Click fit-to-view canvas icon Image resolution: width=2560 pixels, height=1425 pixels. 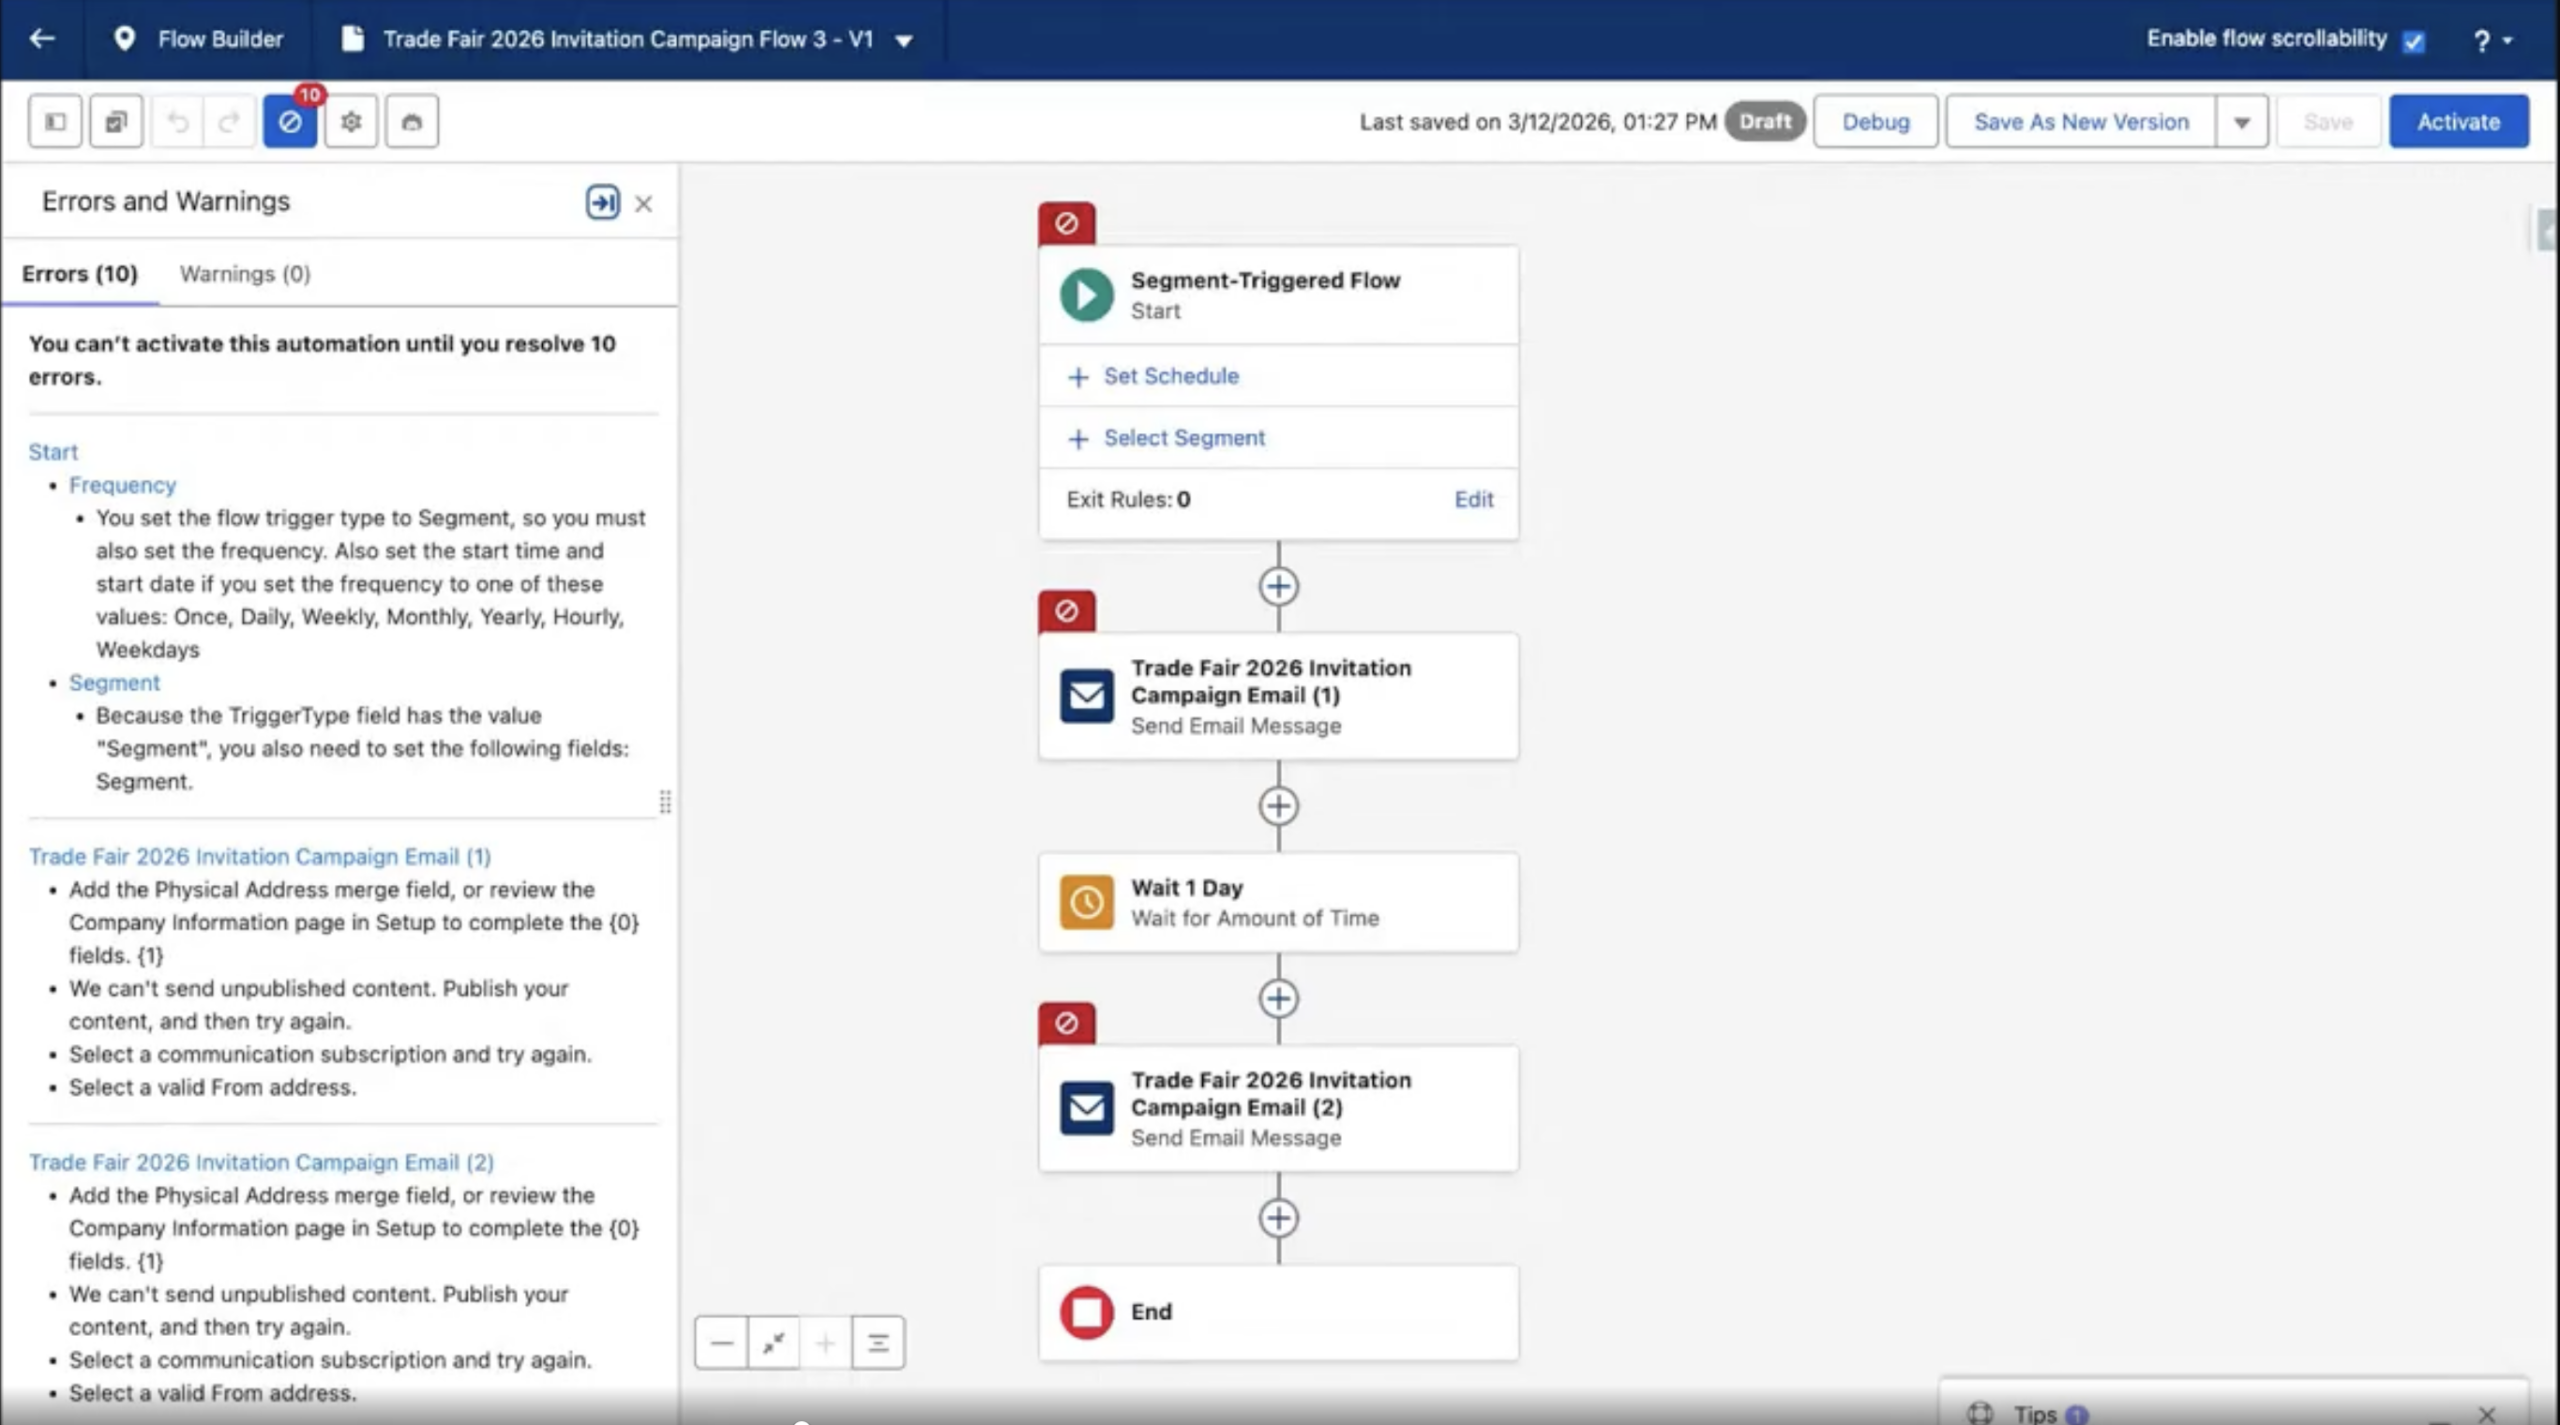pos(773,1343)
